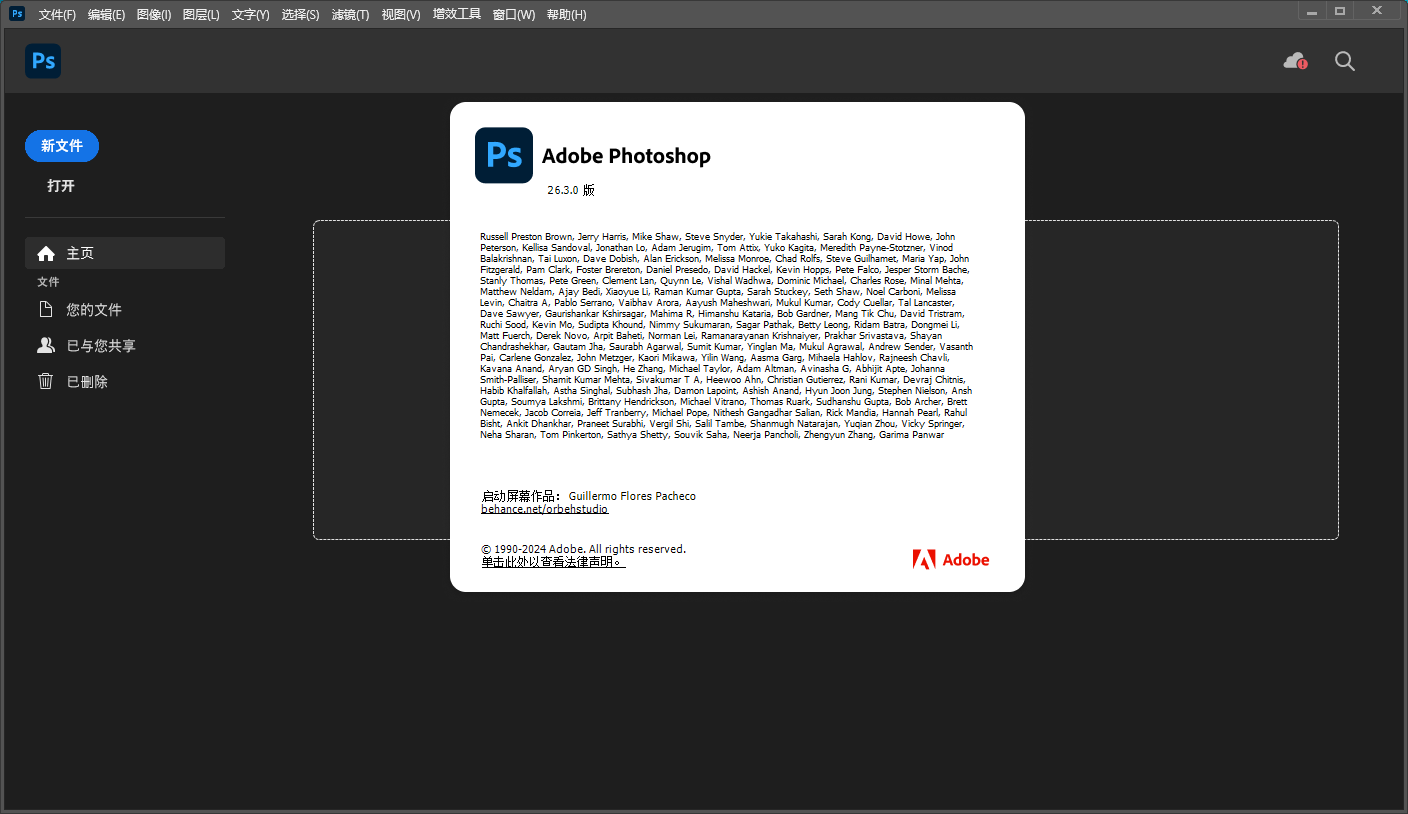Screen dimensions: 1408x814
Task: Click the trash icon beside 已删除
Action: (45, 381)
